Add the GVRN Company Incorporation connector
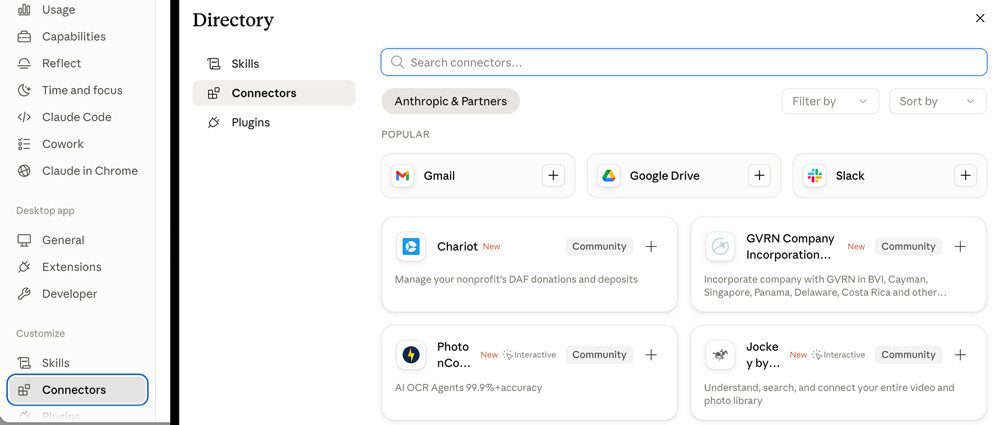1000x425 pixels. tap(960, 246)
